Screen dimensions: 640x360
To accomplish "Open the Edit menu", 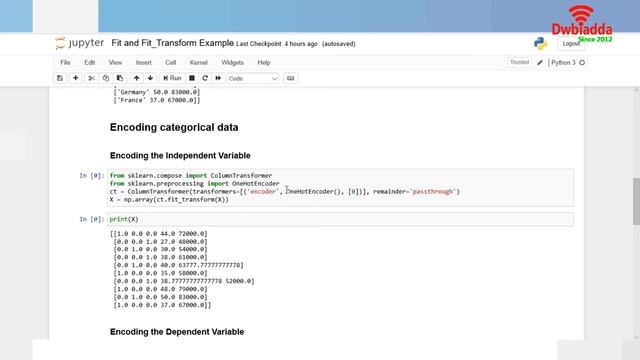I will tap(89, 62).
